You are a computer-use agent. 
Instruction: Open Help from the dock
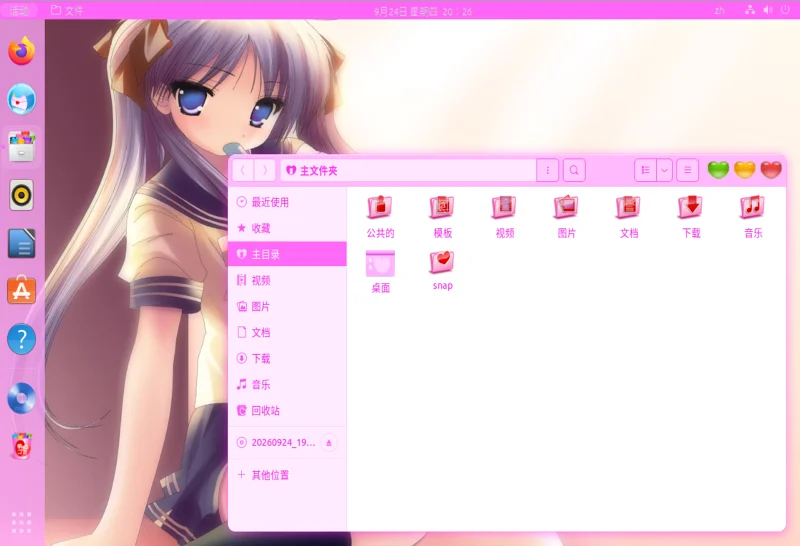coord(21,339)
